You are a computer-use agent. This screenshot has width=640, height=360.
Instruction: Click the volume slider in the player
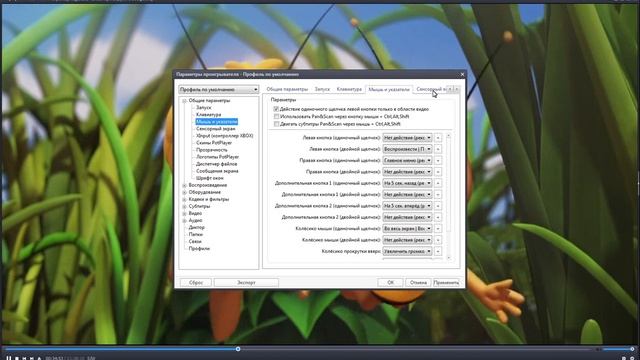[x=618, y=349]
